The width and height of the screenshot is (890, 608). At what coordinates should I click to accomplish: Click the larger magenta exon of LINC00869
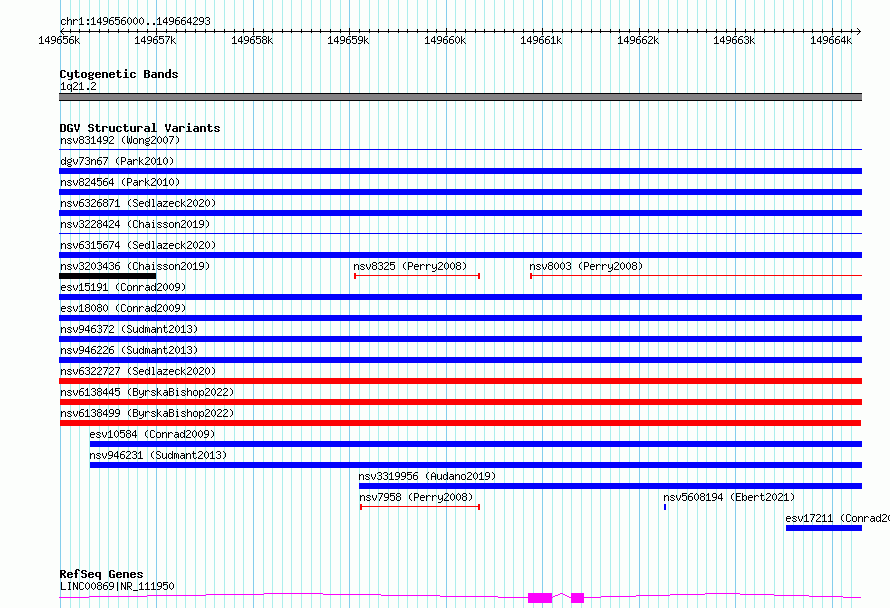pyautogui.click(x=540, y=598)
